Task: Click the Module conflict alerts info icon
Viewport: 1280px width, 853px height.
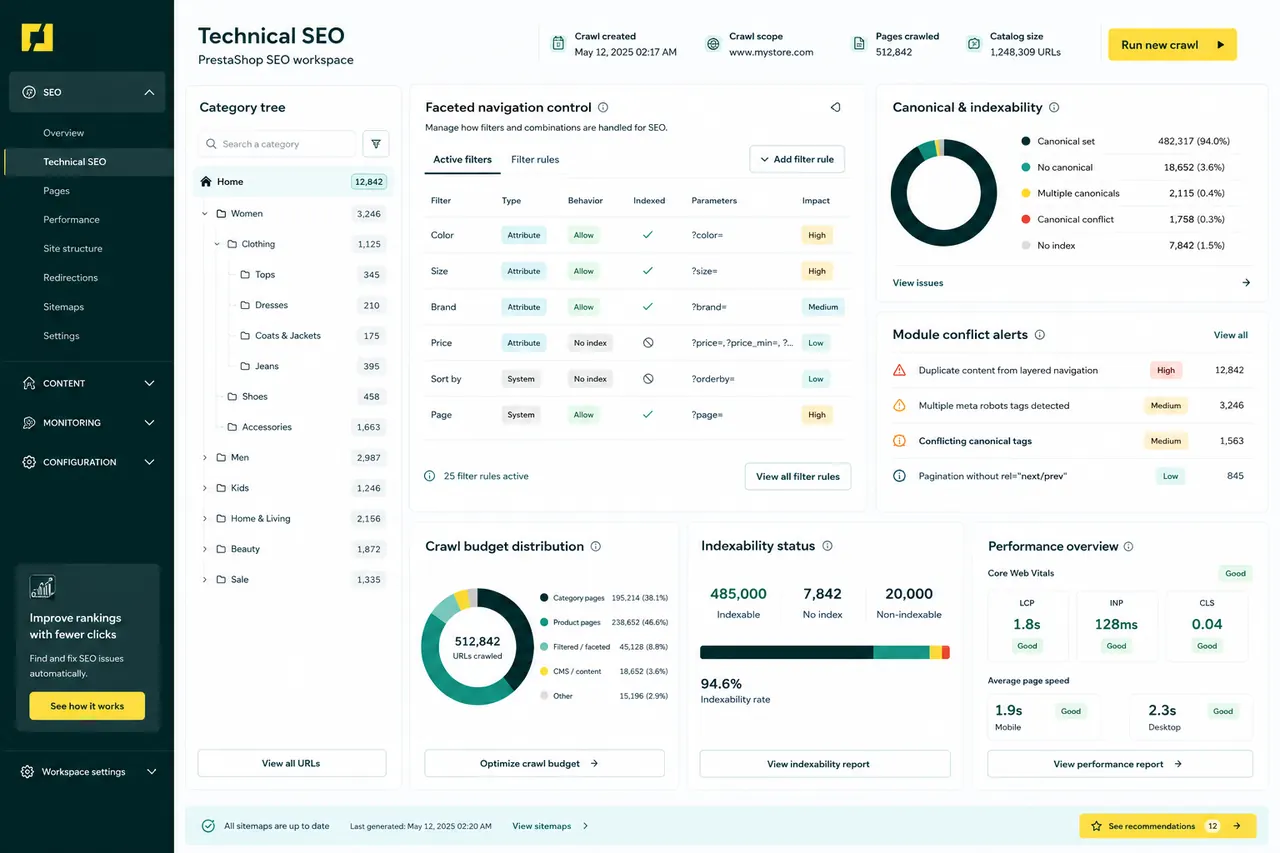Action: tap(1040, 335)
